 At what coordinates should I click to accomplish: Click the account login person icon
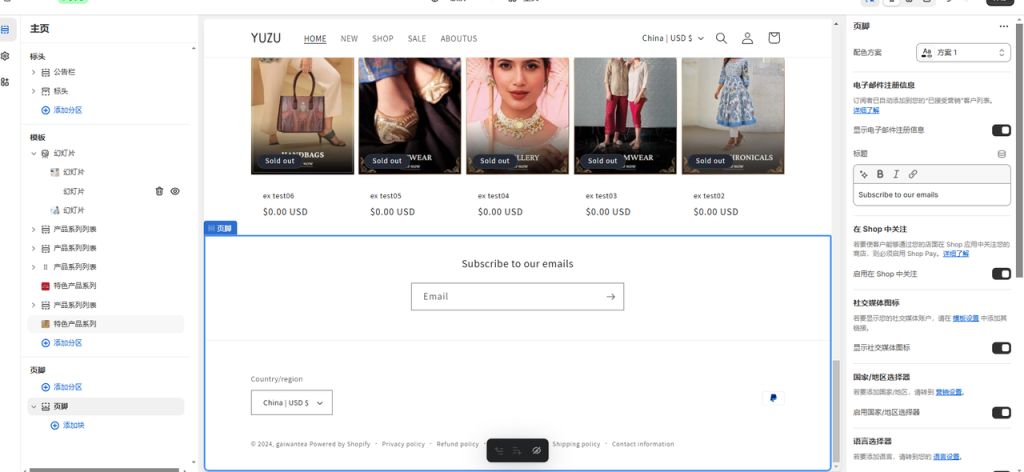click(748, 38)
